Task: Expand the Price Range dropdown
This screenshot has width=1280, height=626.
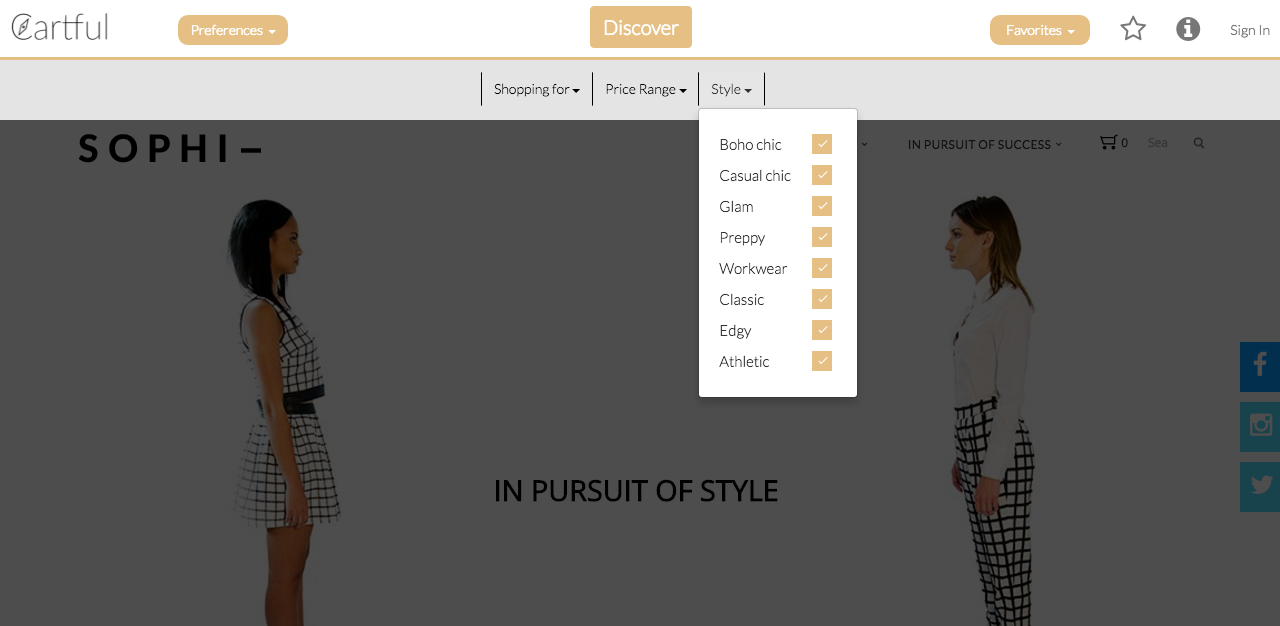Action: (646, 89)
